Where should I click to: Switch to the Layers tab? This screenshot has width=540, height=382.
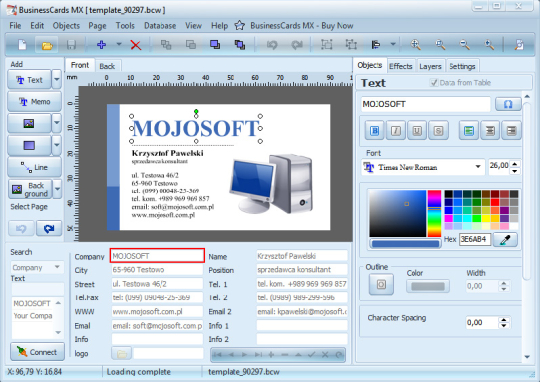pos(430,66)
